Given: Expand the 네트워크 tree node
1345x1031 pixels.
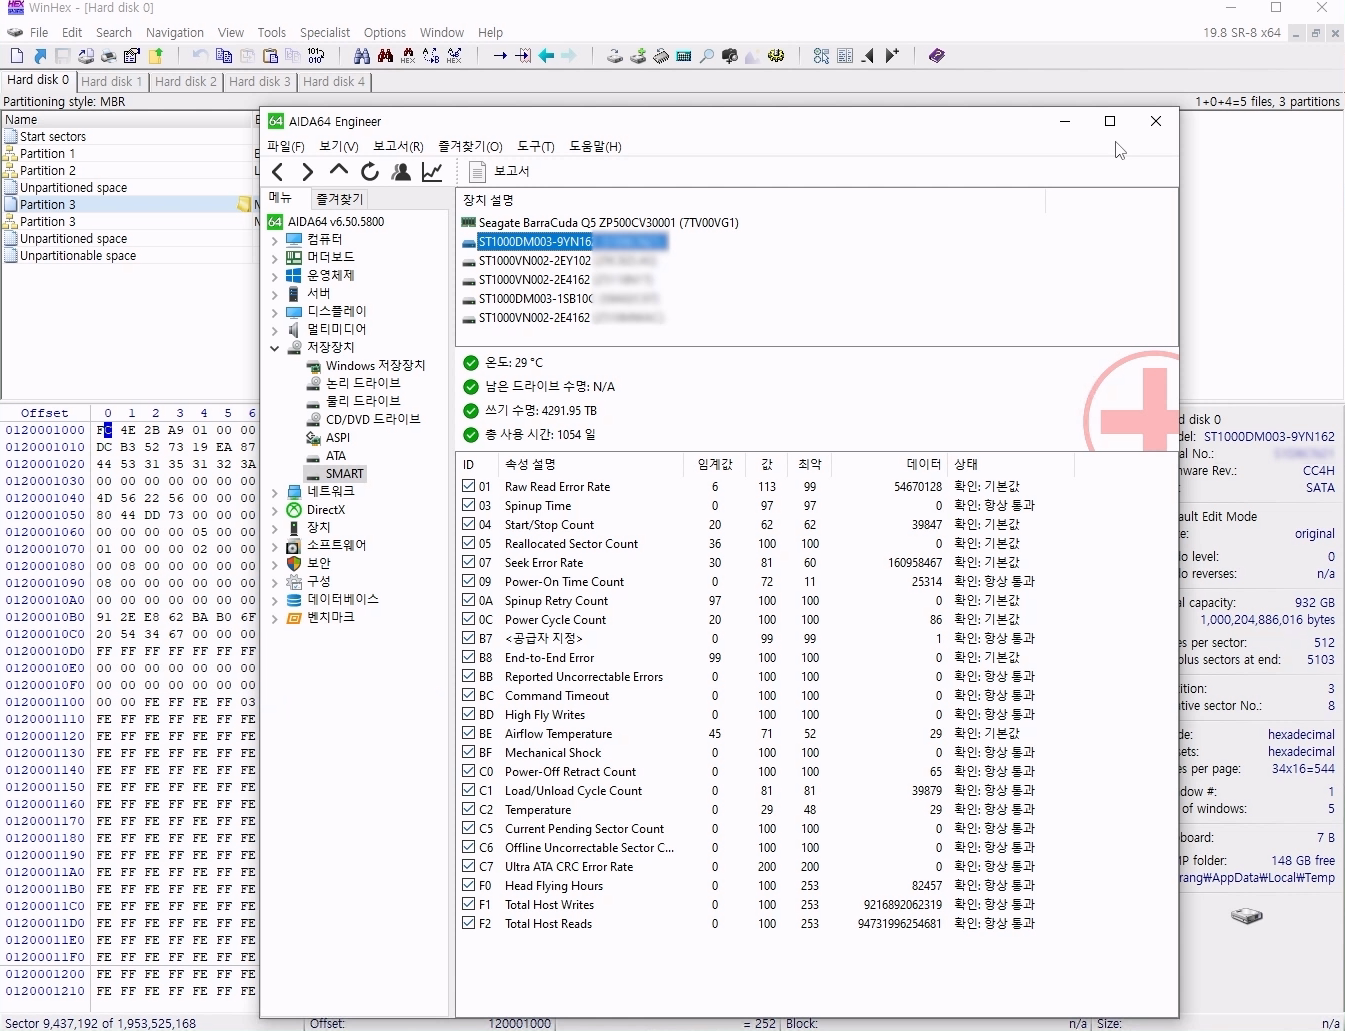Looking at the screenshot, I should click(x=275, y=492).
